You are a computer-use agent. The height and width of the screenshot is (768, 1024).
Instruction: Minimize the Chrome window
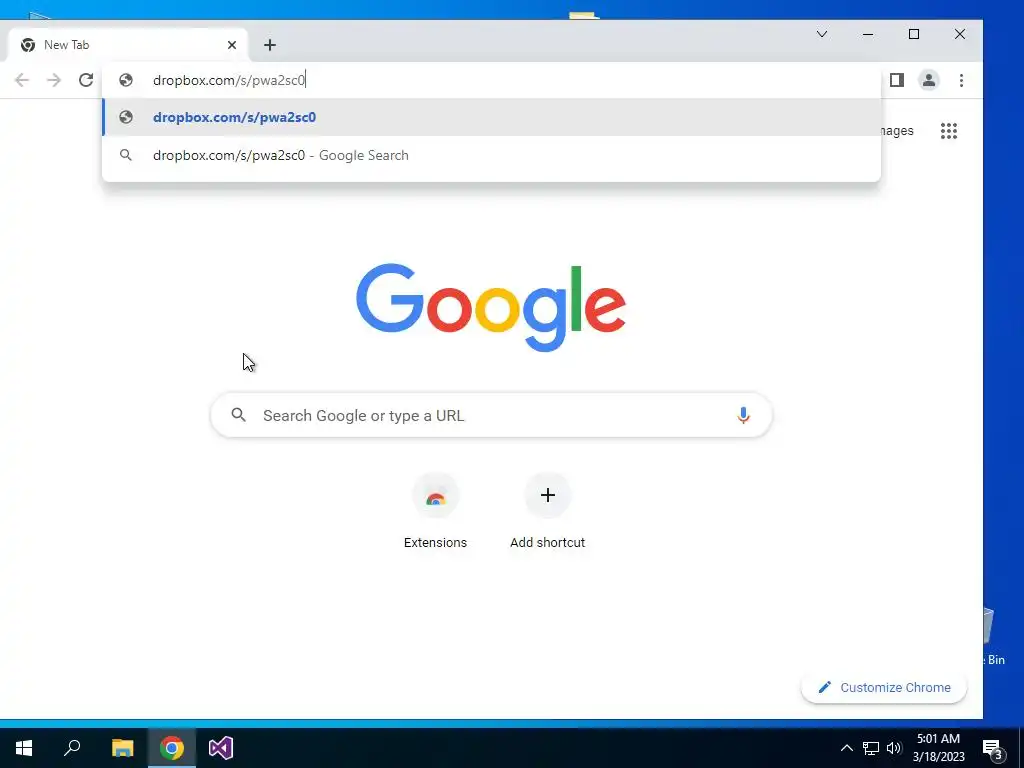click(868, 34)
